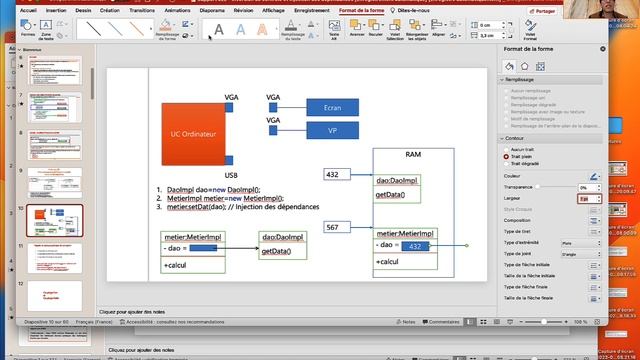Switch to Fill and Line pane tab
640x360 pixels.
(x=509, y=66)
